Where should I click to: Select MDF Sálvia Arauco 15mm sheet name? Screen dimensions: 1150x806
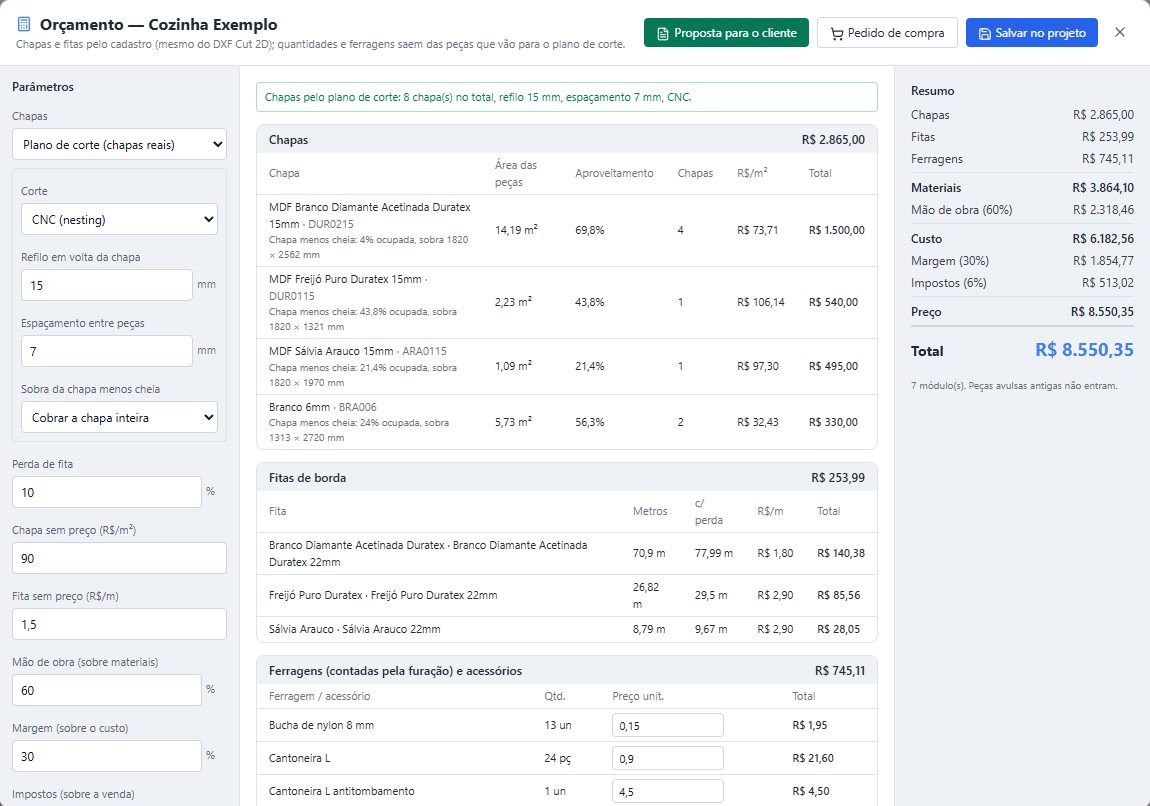pyautogui.click(x=331, y=351)
